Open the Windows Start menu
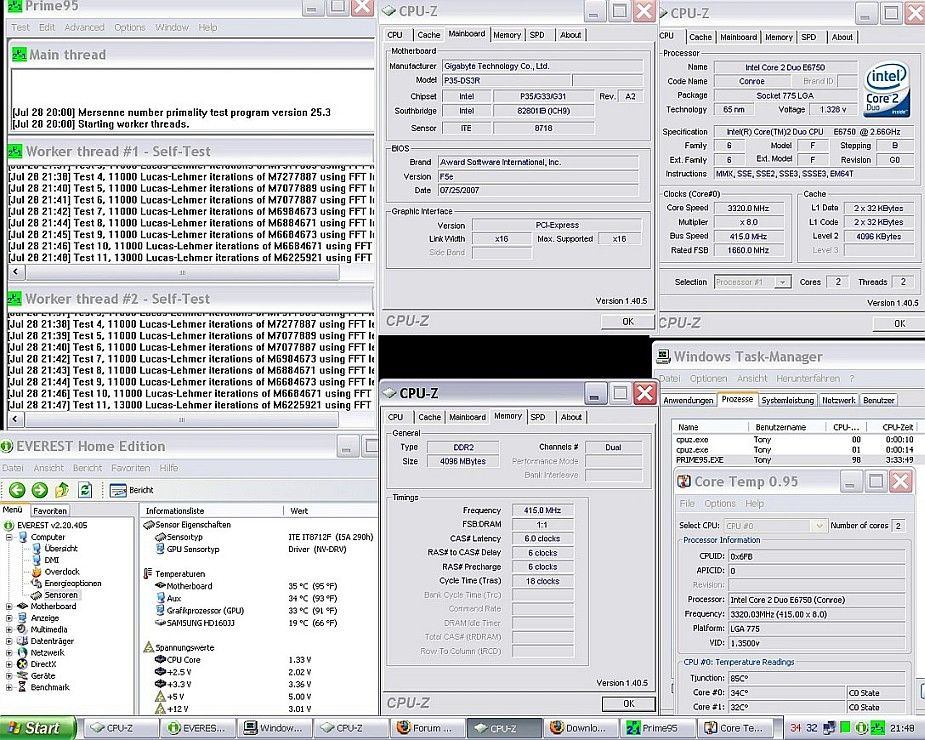The height and width of the screenshot is (740, 925). [x=38, y=728]
